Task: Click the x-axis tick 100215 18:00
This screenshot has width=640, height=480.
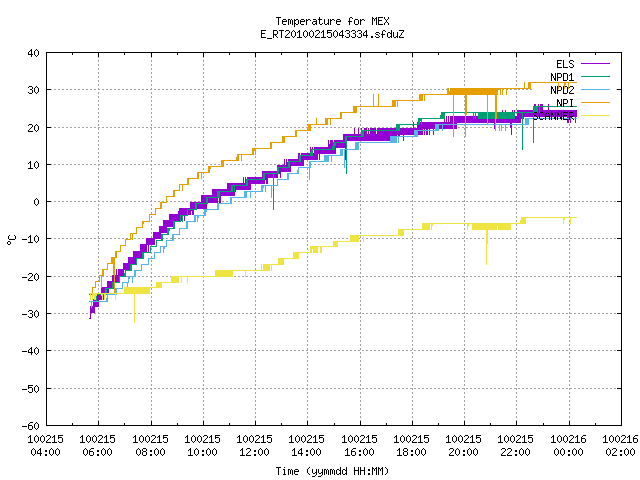Action: 411,446
